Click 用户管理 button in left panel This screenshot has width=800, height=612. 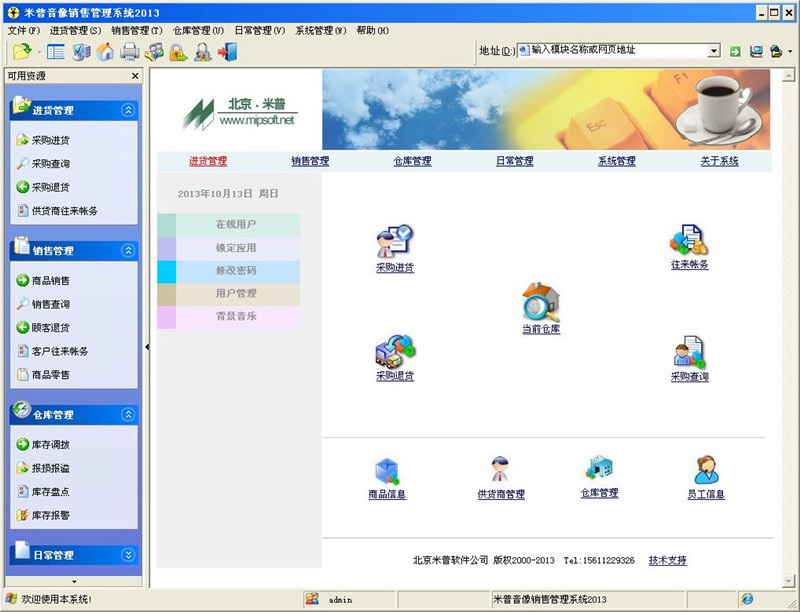click(x=229, y=294)
